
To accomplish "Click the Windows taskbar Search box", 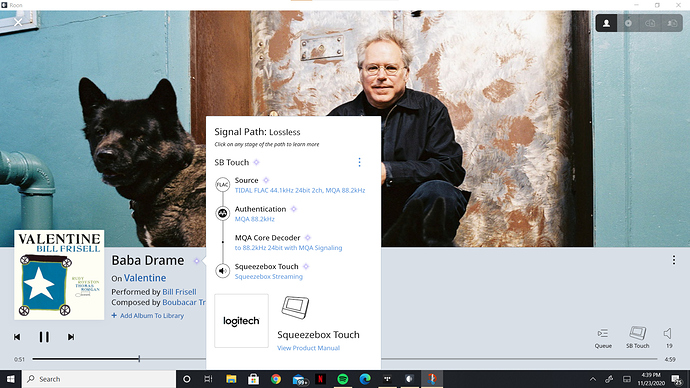I will tap(99, 379).
